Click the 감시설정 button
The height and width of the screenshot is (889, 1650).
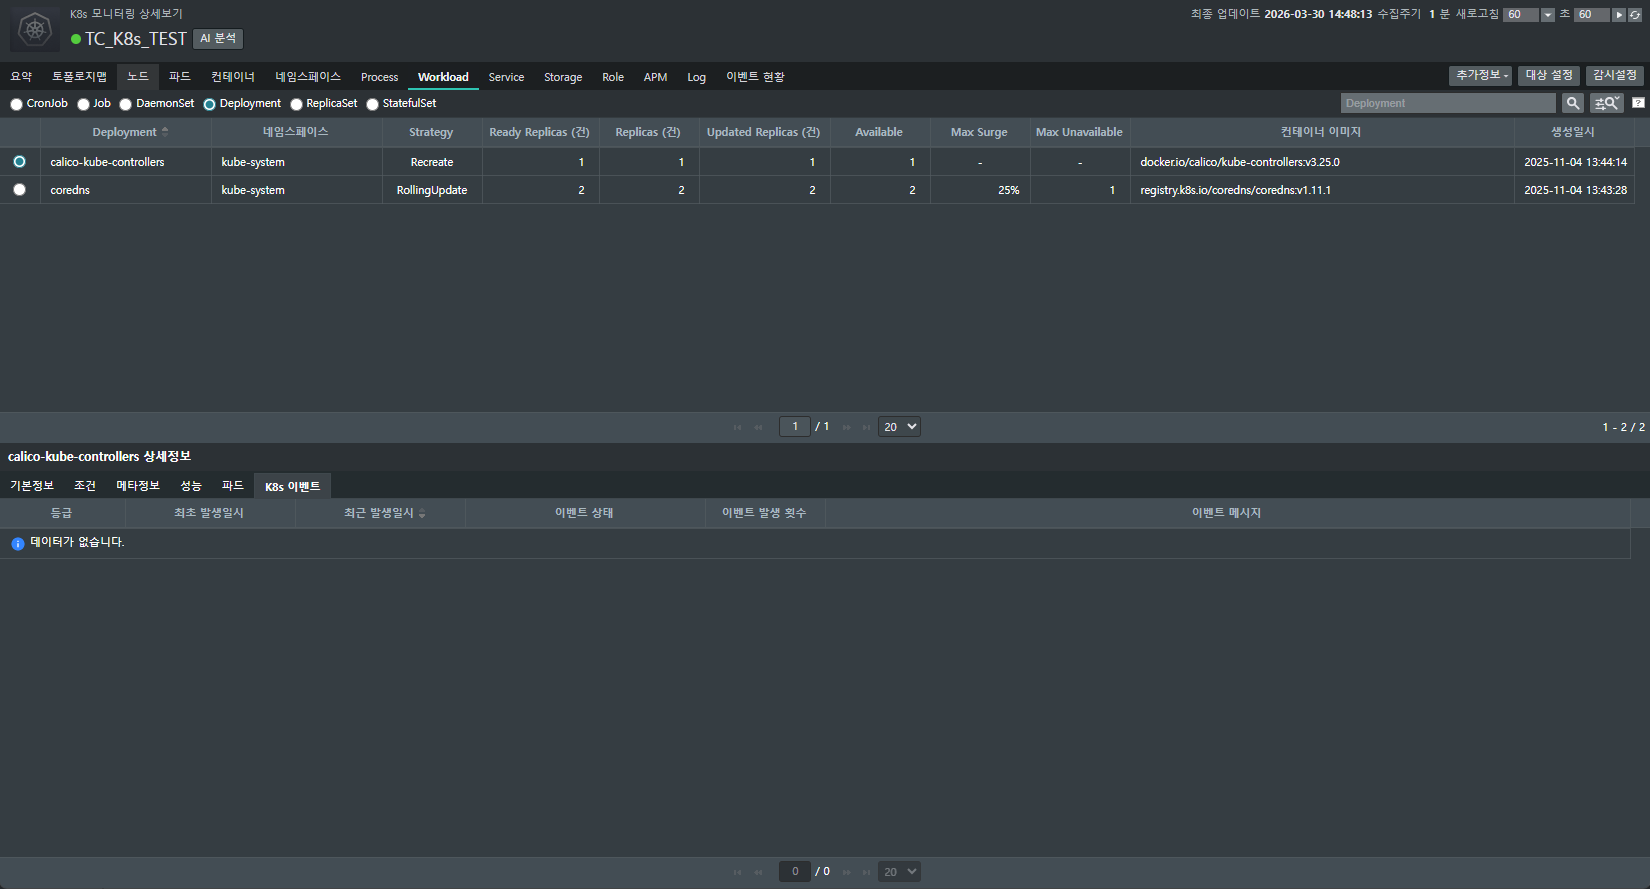pyautogui.click(x=1614, y=76)
